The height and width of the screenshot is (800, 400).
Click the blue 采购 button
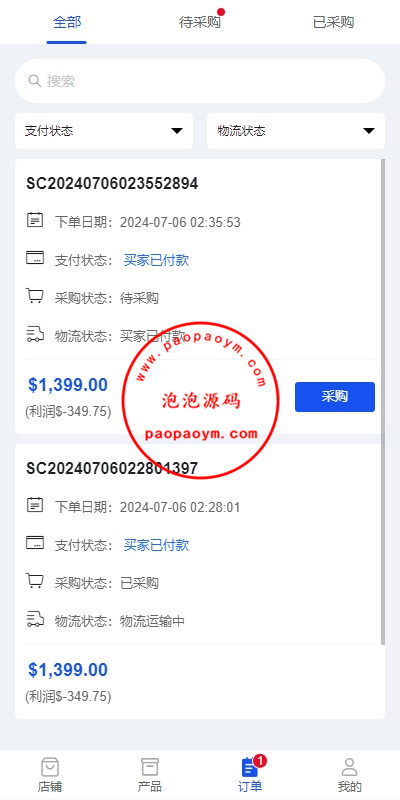pyautogui.click(x=335, y=396)
